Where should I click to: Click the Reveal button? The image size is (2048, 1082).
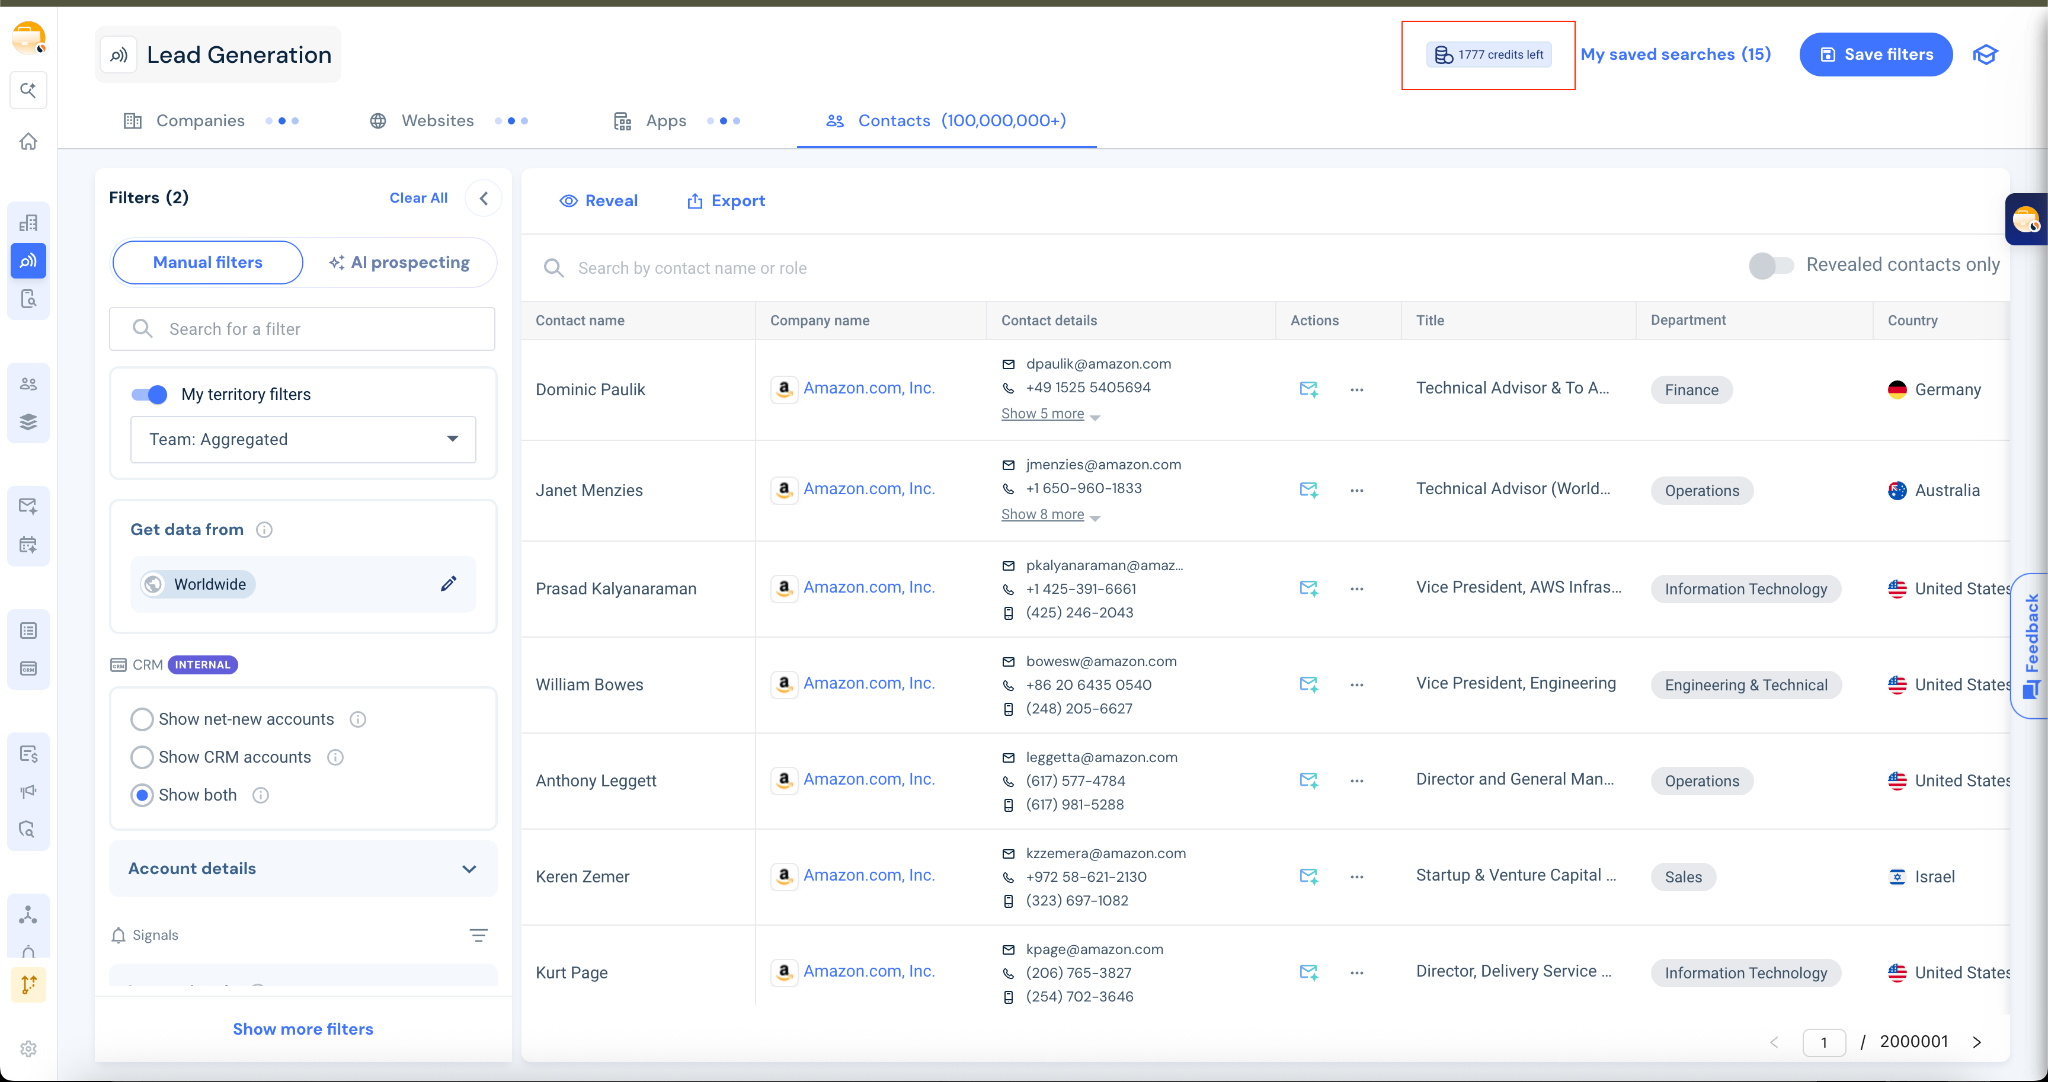(599, 201)
